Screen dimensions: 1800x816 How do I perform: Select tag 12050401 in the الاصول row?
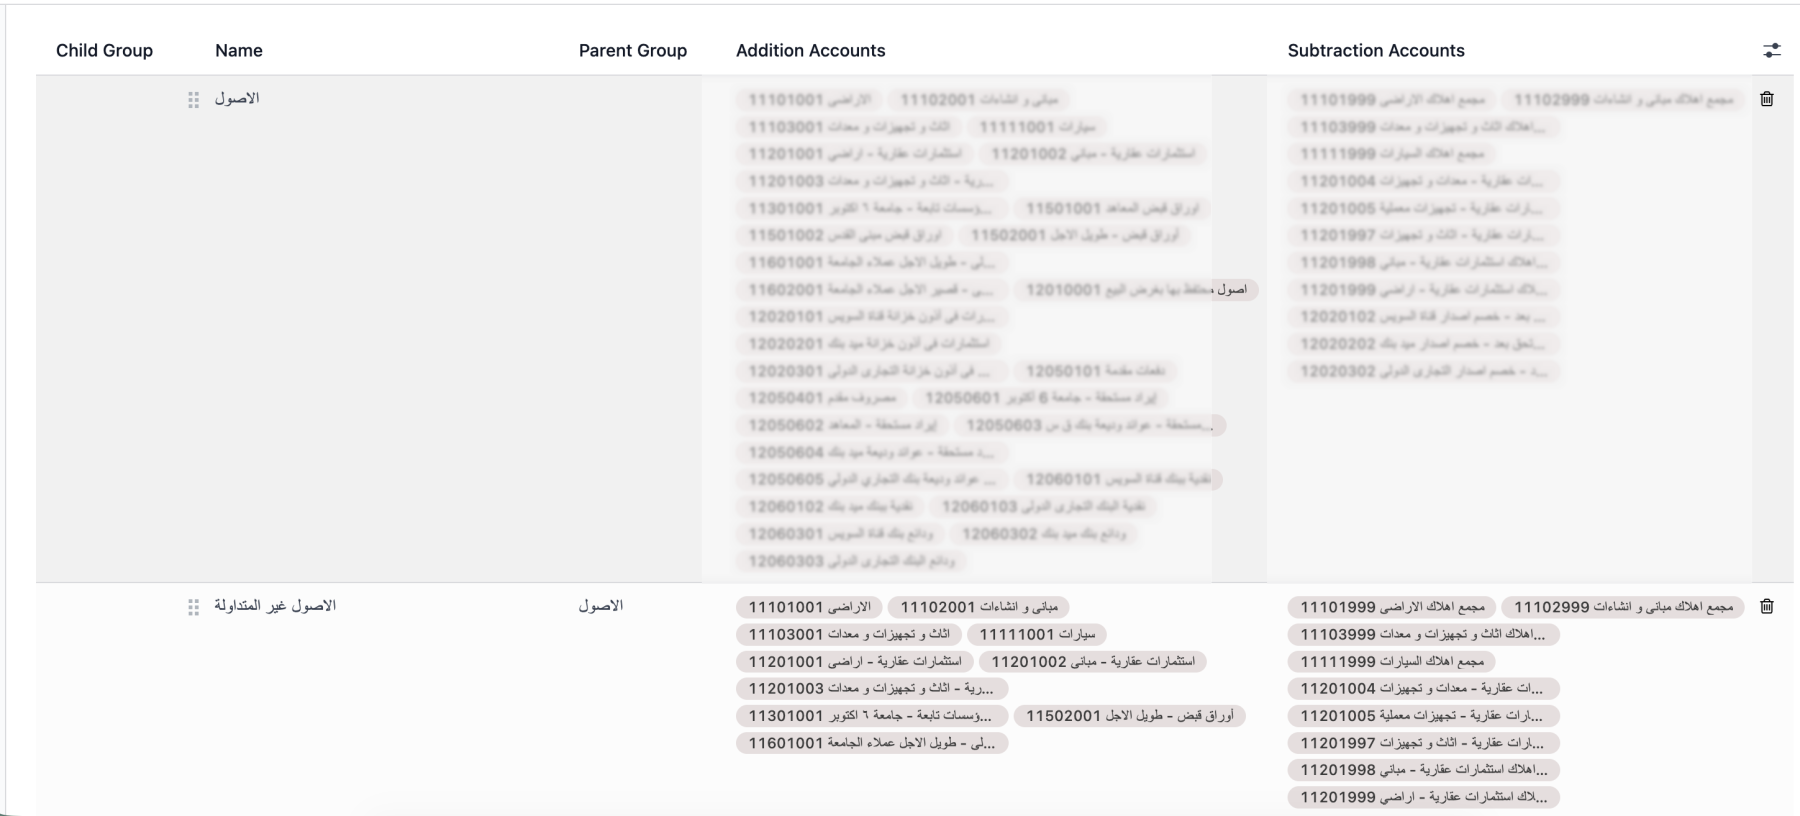pos(822,398)
